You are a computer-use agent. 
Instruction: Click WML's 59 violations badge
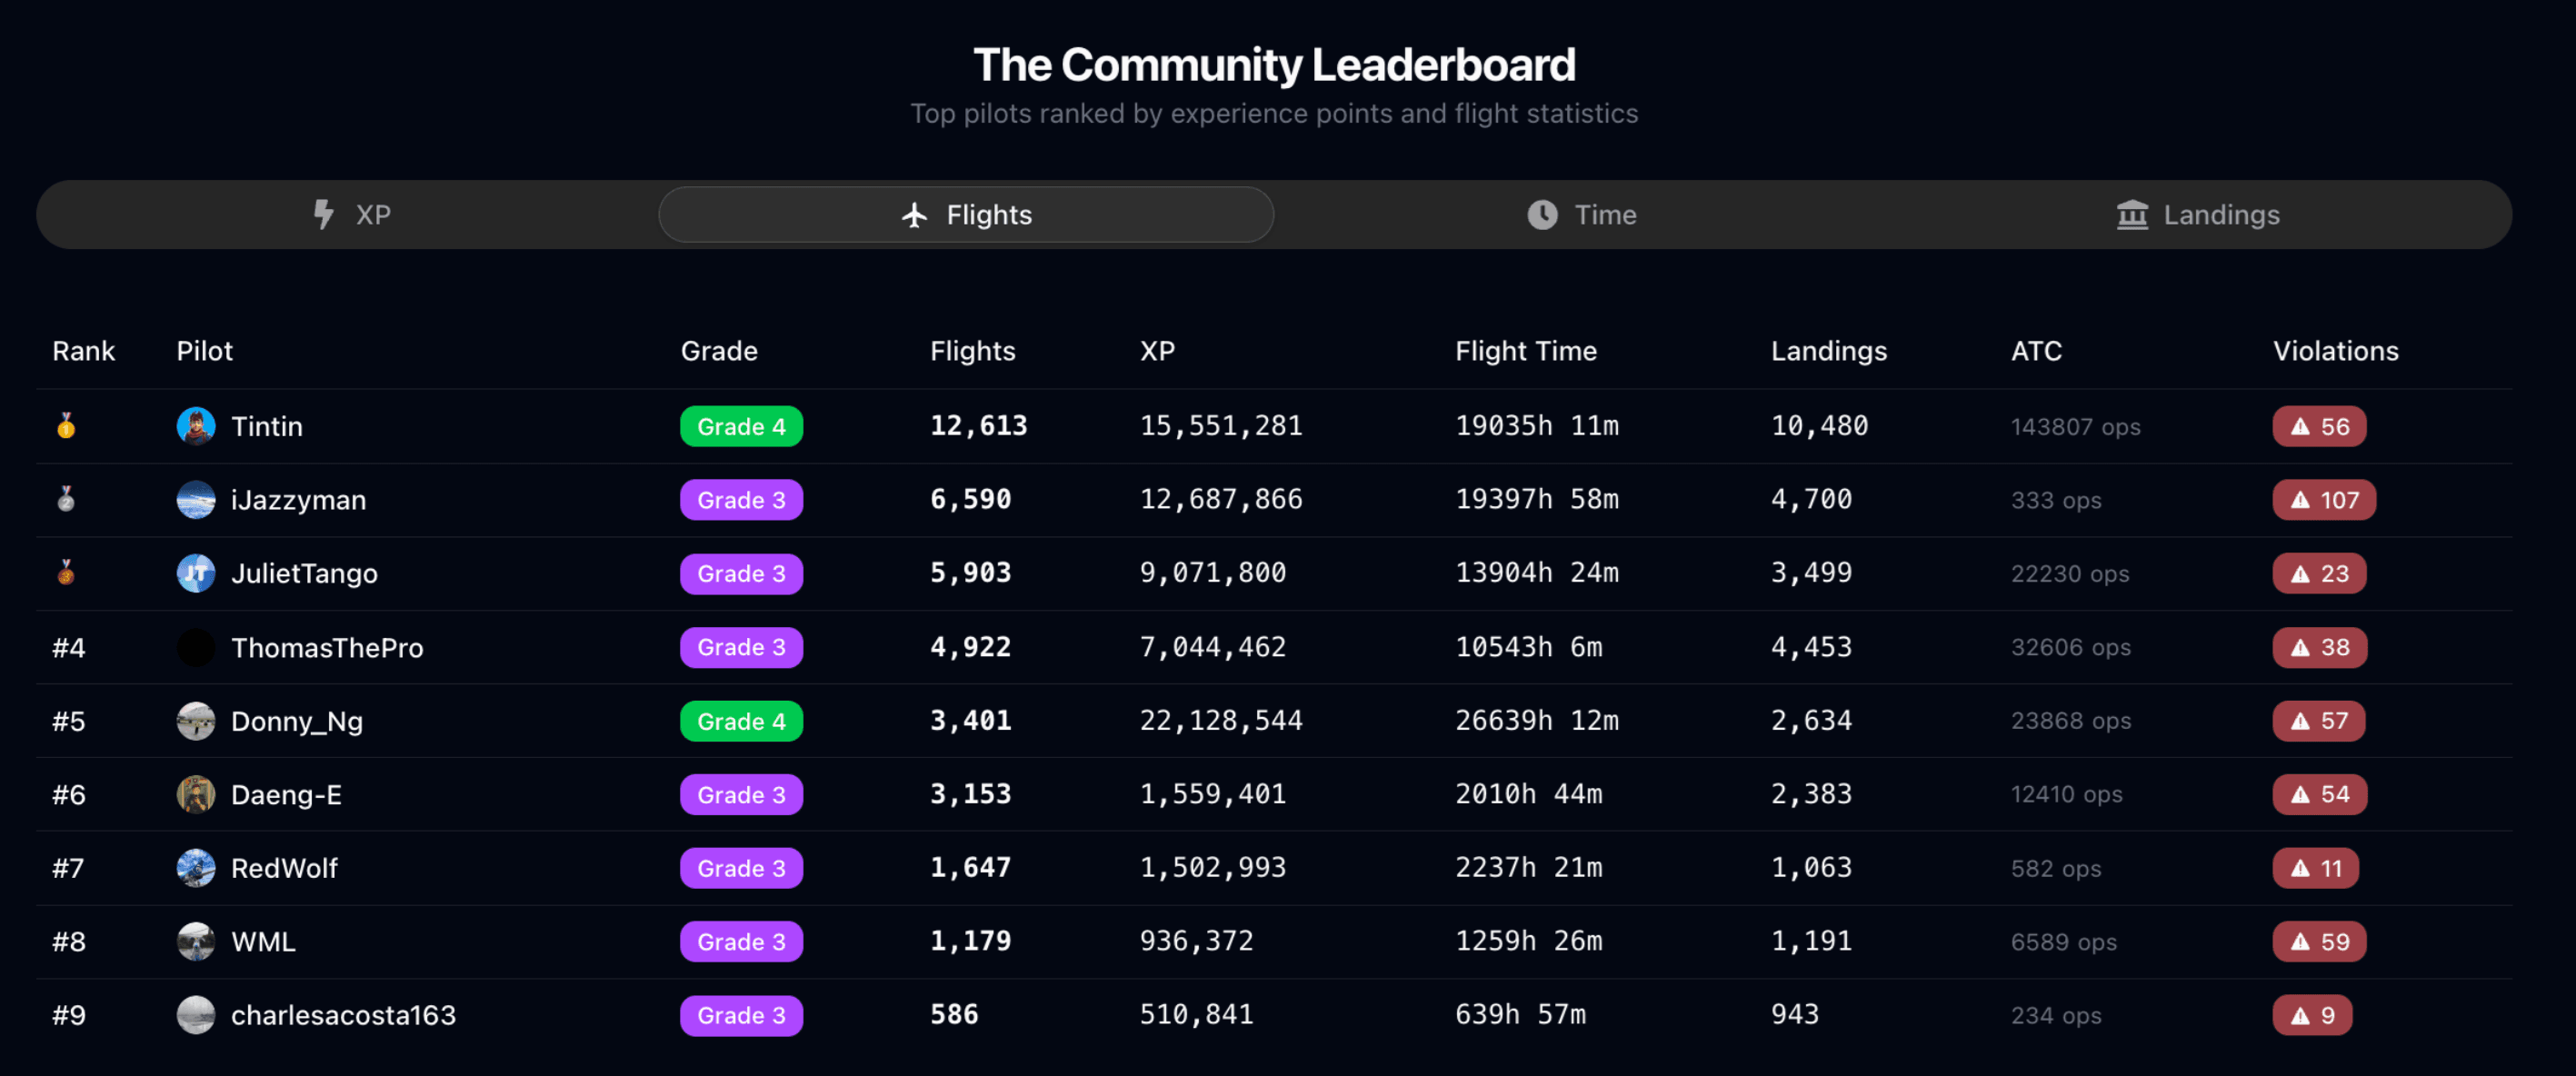point(2319,942)
